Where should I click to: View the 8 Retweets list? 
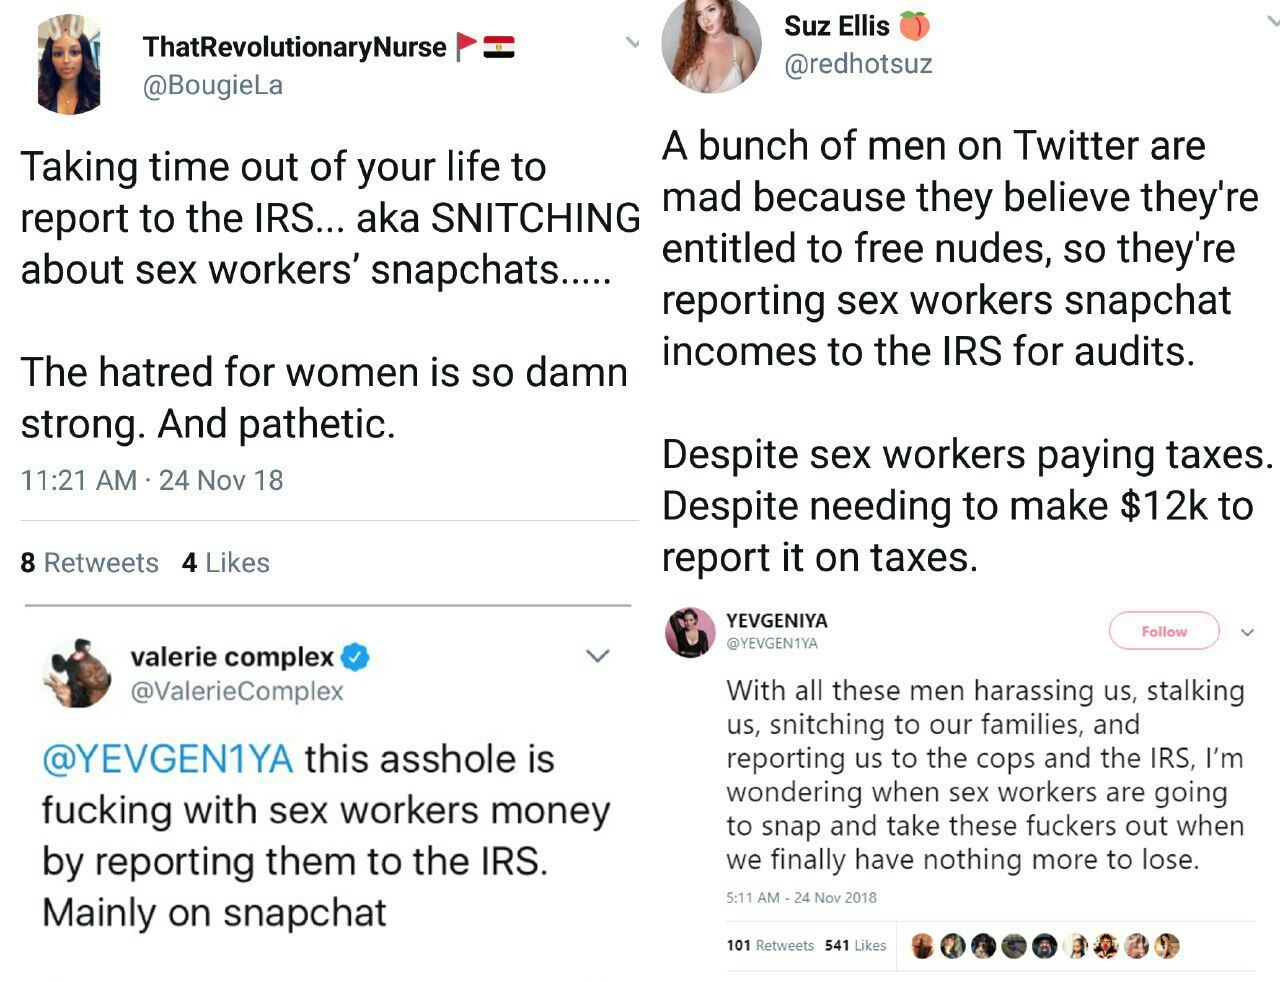[89, 563]
